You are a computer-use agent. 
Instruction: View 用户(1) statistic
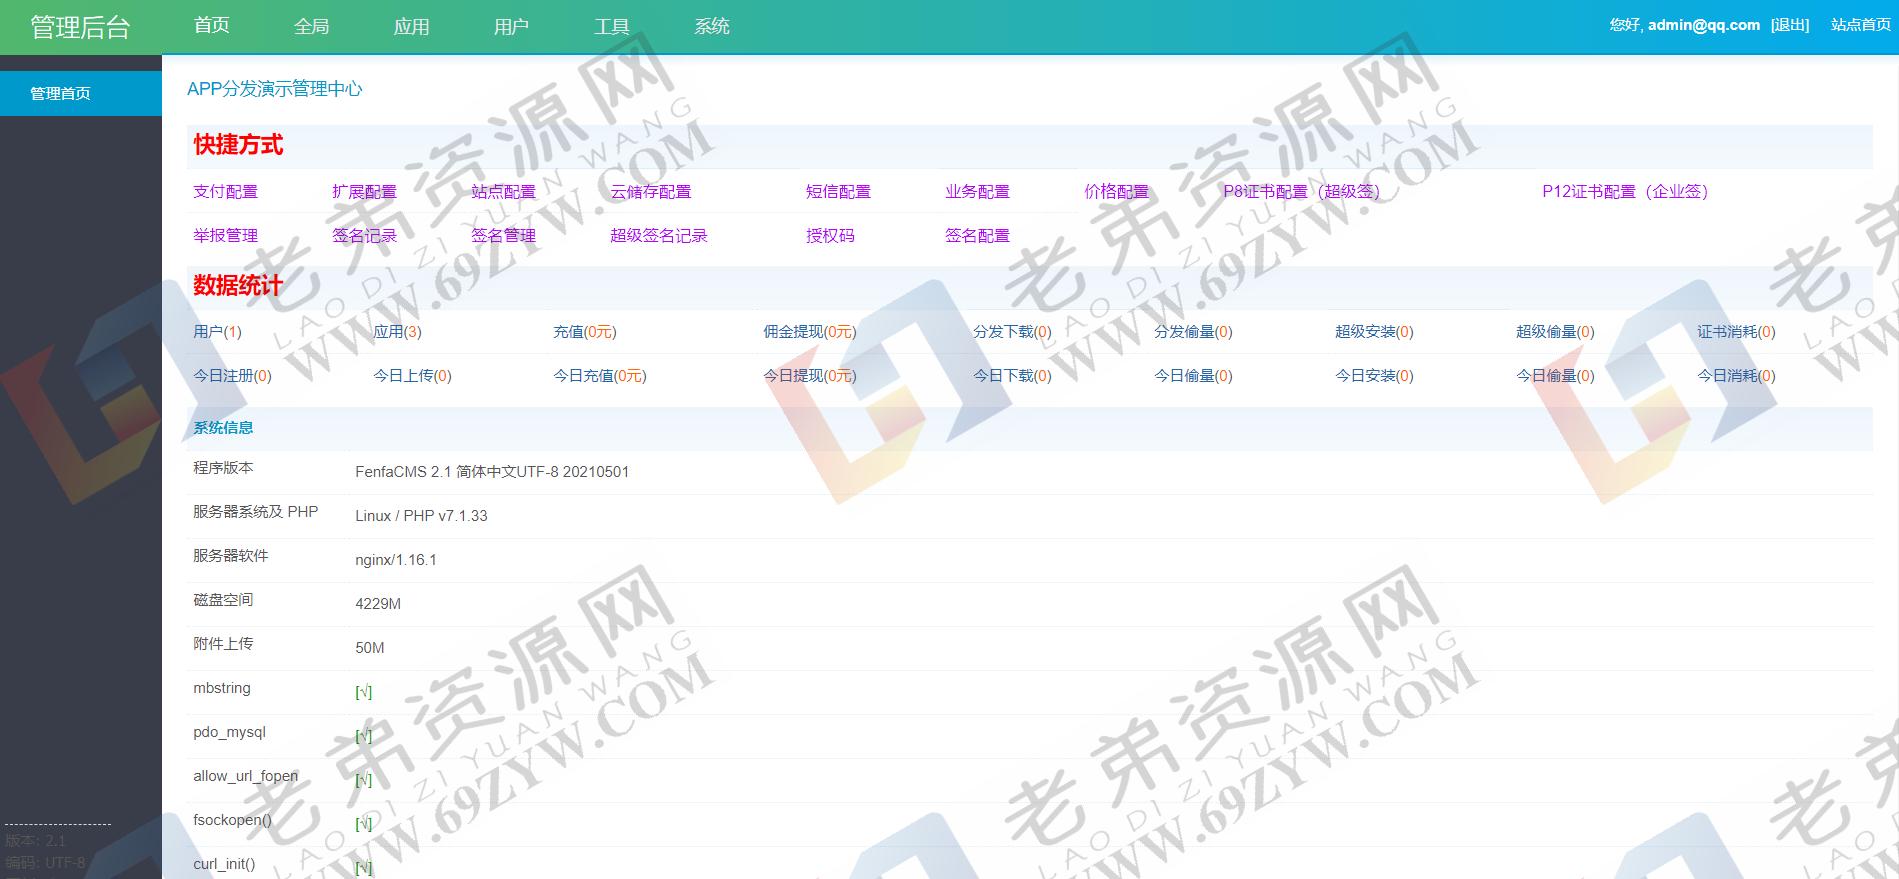tap(218, 331)
